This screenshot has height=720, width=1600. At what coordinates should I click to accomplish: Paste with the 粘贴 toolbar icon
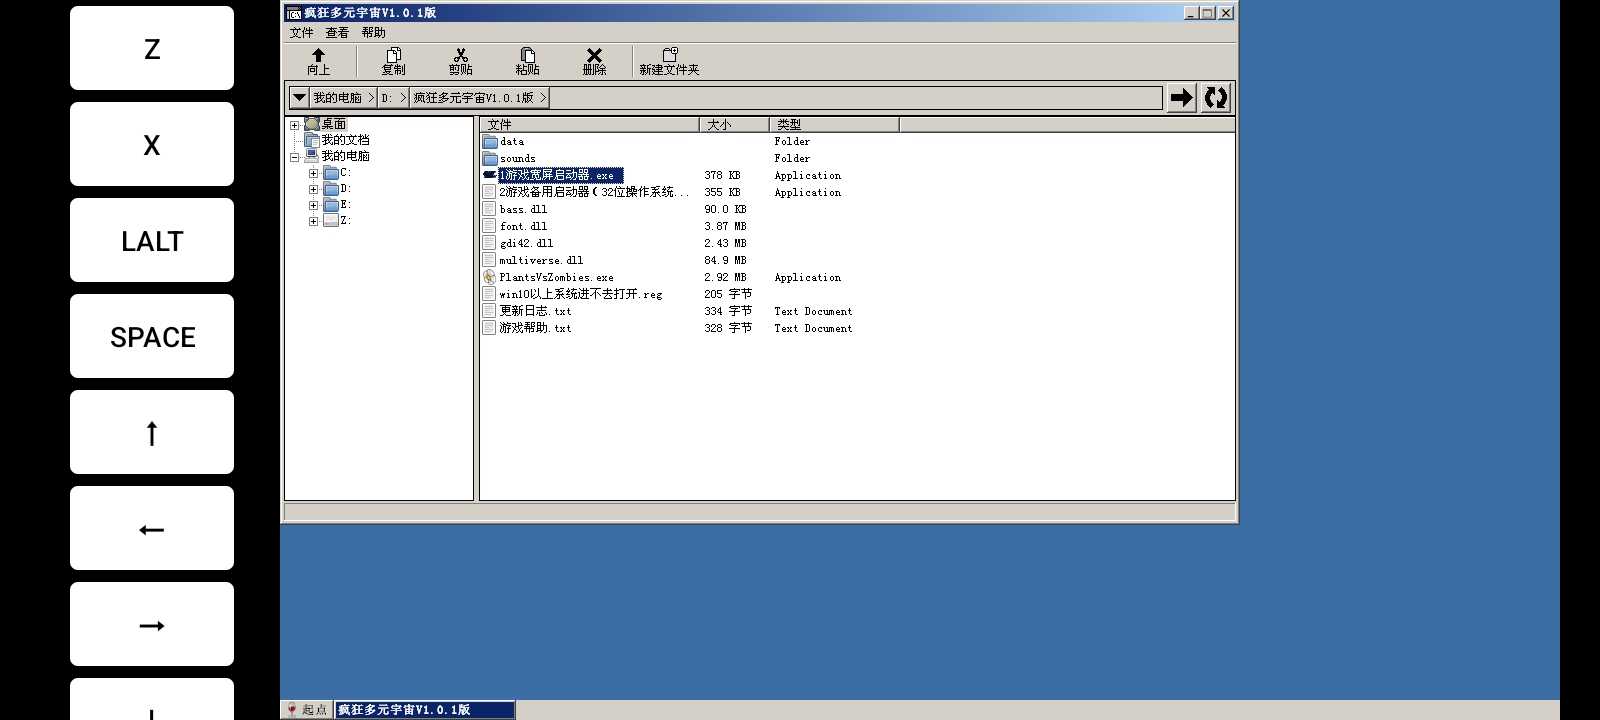click(x=527, y=62)
